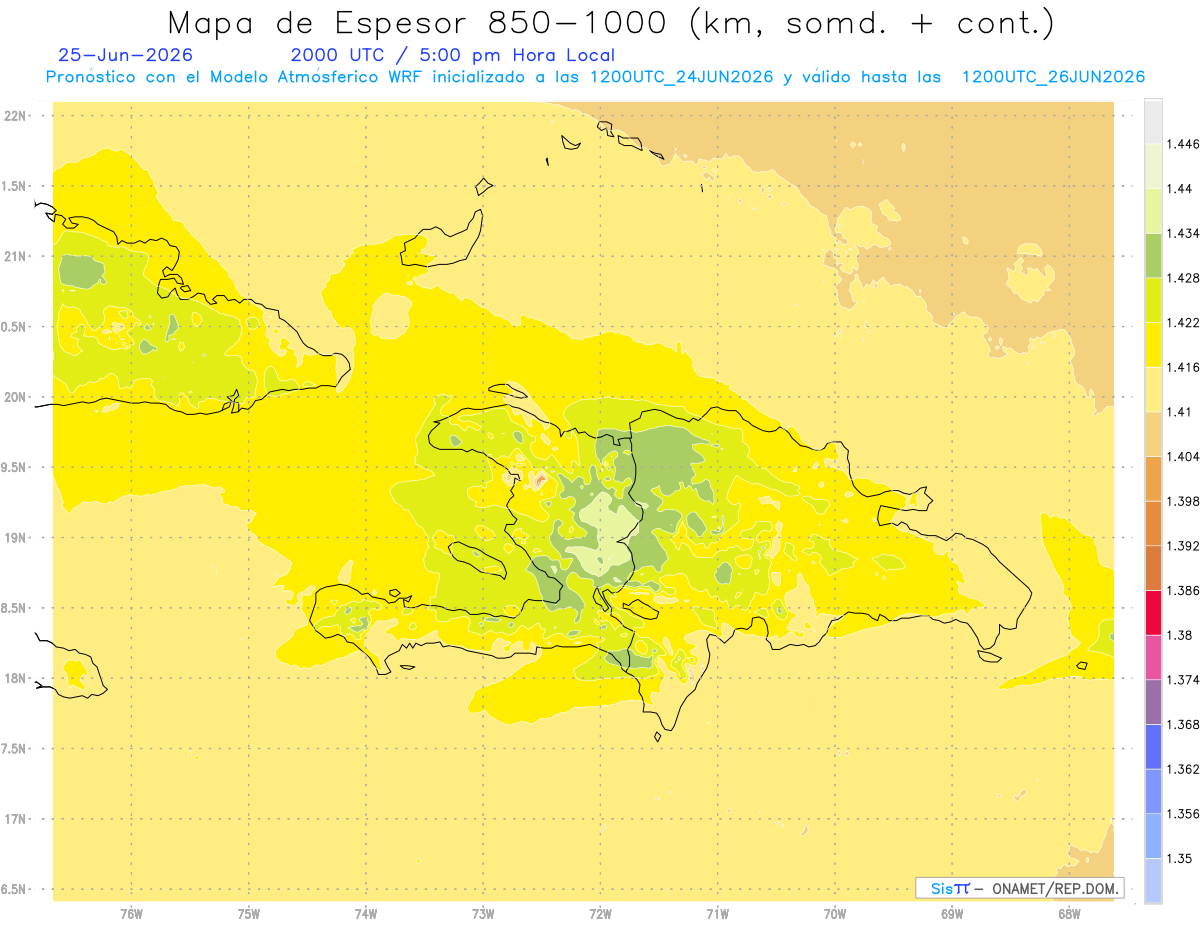Click the init time '1200UTC_24JUN2026' in forecast line

pyautogui.click(x=681, y=77)
